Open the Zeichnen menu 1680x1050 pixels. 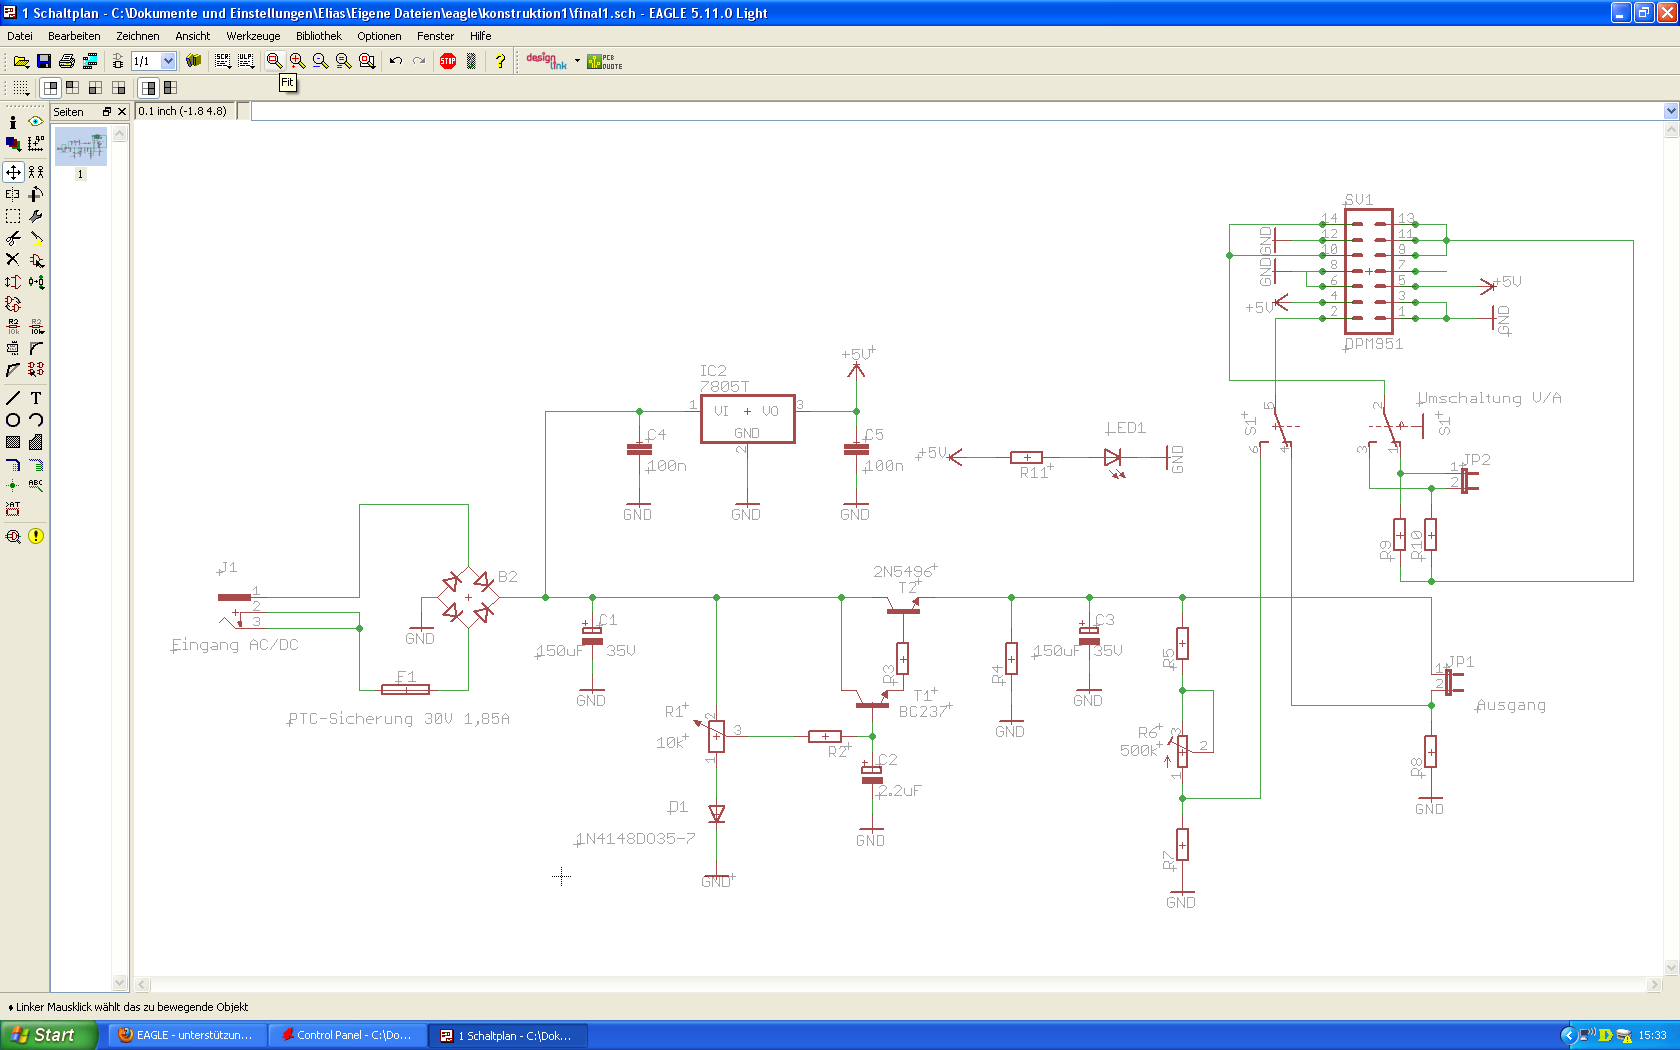(138, 36)
